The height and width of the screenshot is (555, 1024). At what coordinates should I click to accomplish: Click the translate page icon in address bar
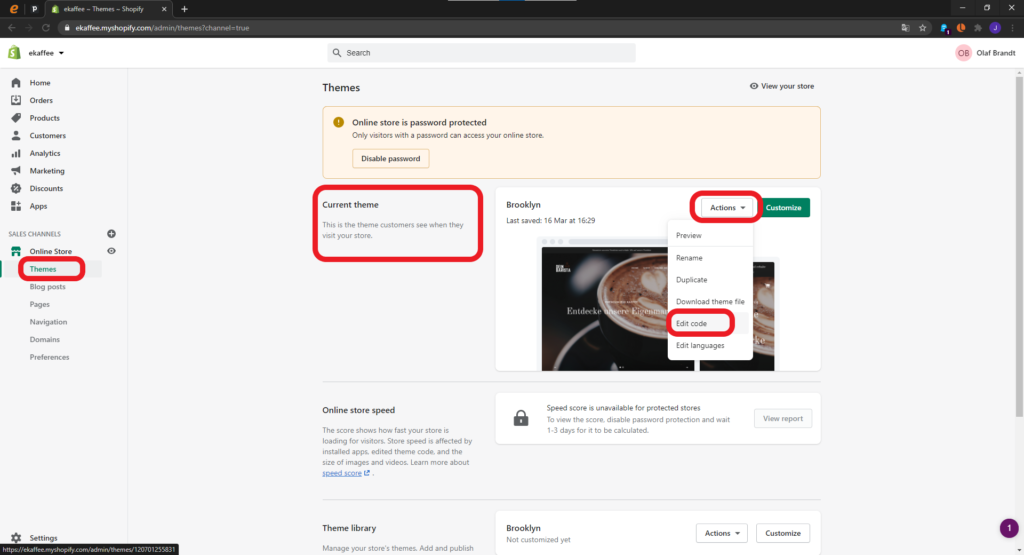click(905, 28)
